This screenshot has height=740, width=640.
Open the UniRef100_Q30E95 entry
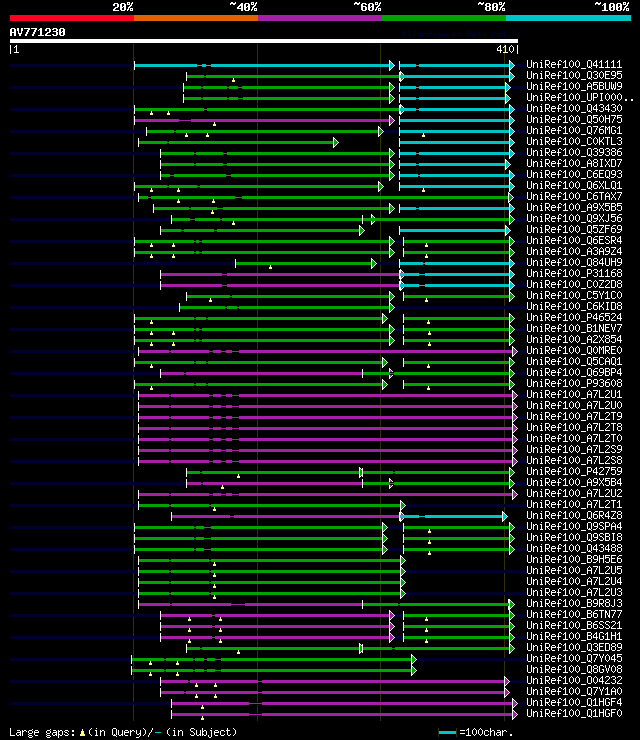pyautogui.click(x=574, y=75)
